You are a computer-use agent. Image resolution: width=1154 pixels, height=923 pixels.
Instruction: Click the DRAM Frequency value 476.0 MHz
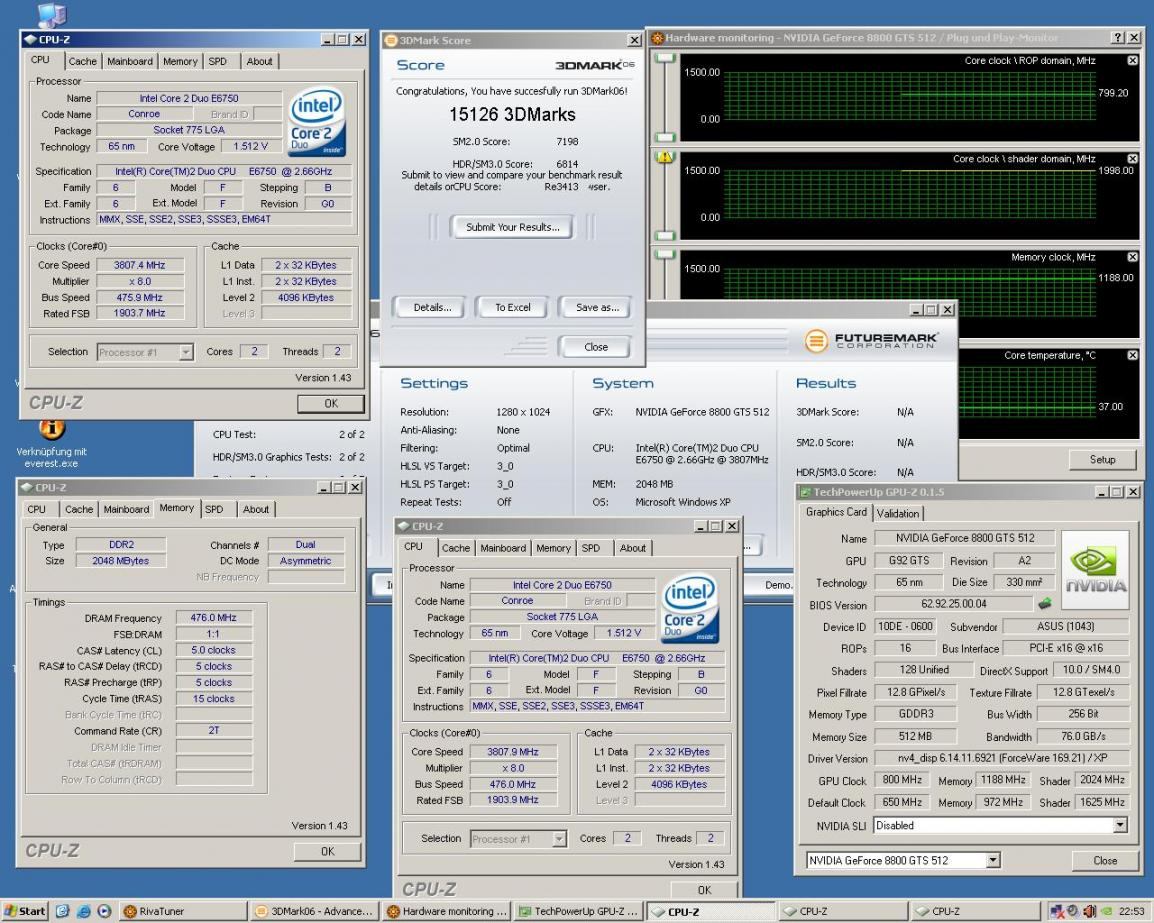213,618
